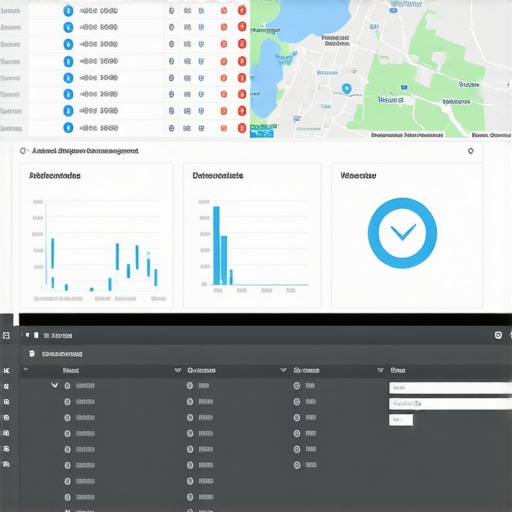512x512 pixels.
Task: Collapse the first row of the dark table using its chevron
Action: pos(54,385)
